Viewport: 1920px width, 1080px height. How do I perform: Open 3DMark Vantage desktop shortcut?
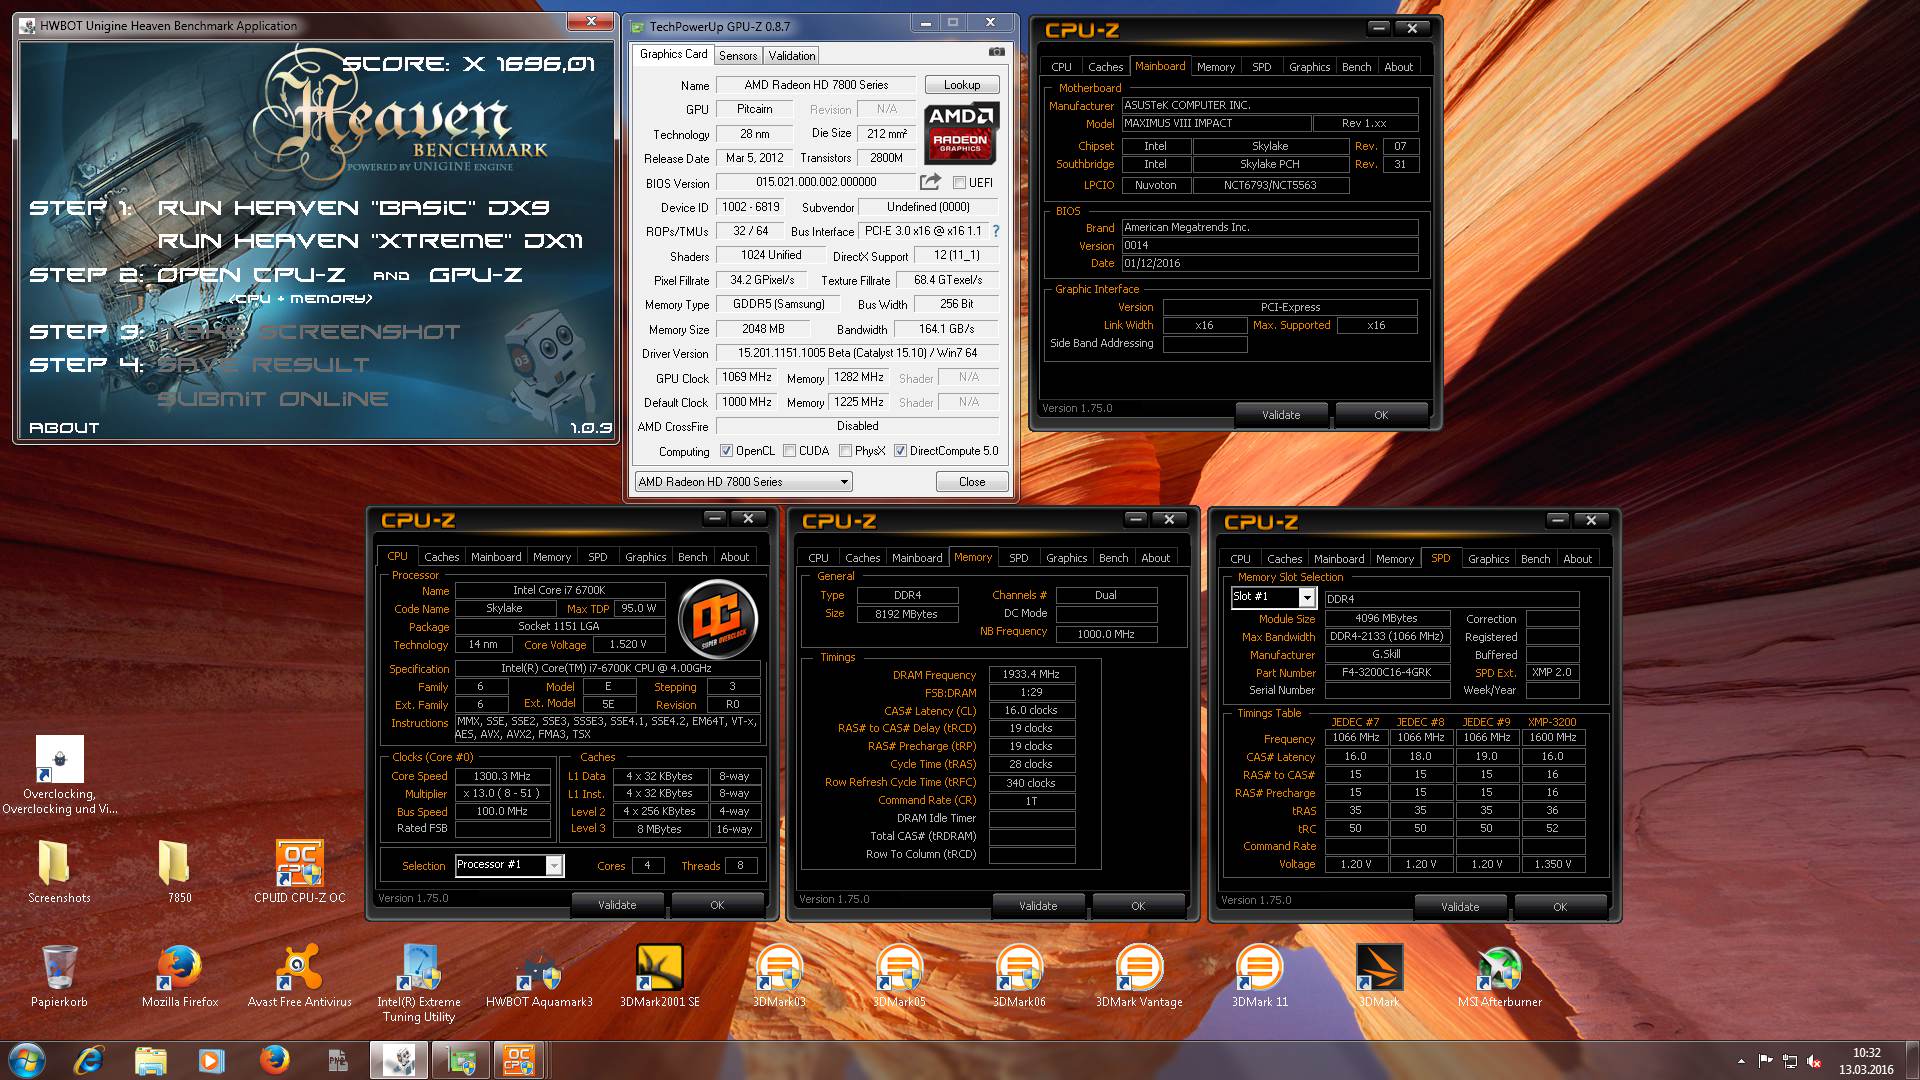pyautogui.click(x=1139, y=977)
